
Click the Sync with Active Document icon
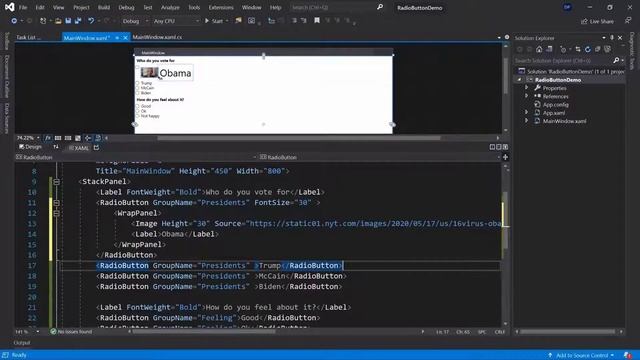tap(578, 49)
